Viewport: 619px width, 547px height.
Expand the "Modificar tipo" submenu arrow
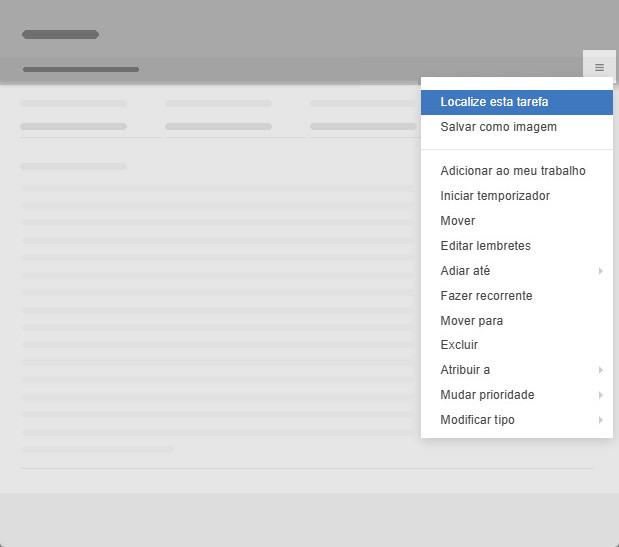click(x=600, y=420)
